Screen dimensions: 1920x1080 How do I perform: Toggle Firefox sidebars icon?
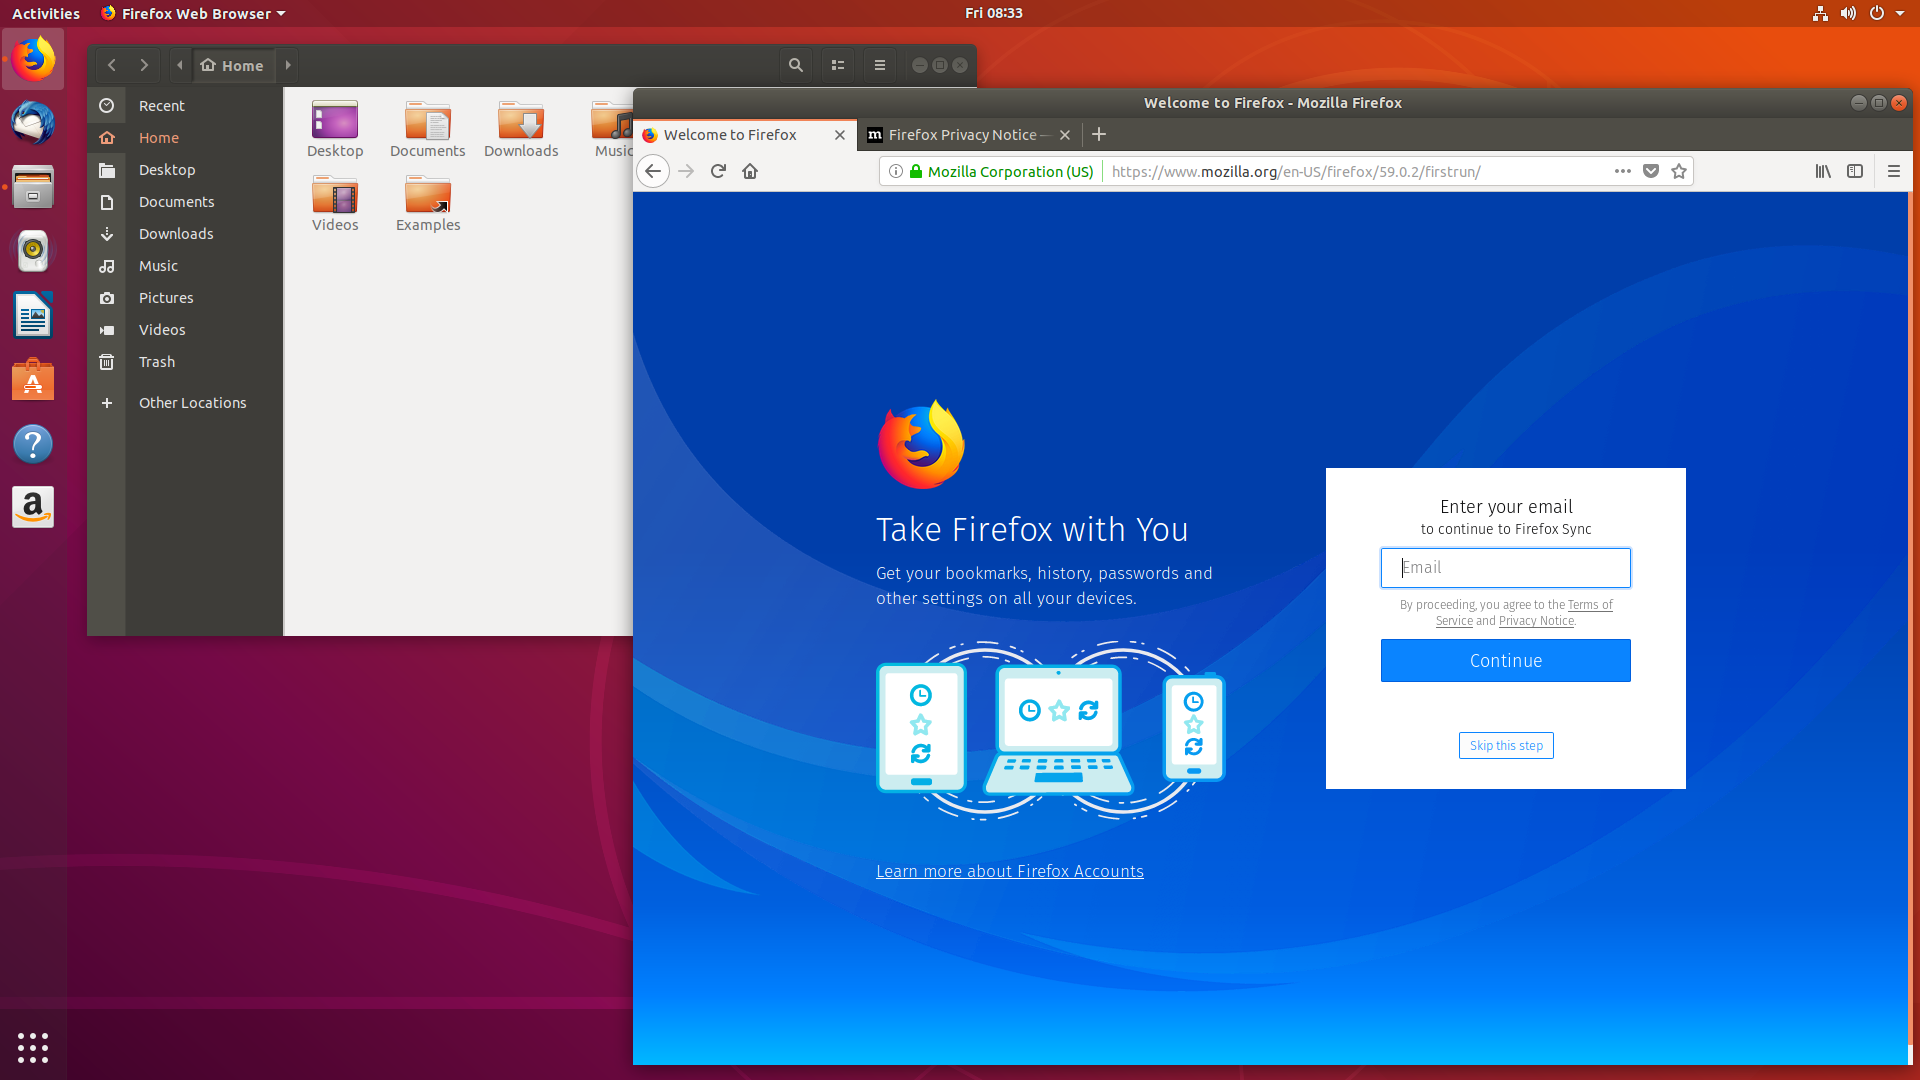coord(1855,171)
